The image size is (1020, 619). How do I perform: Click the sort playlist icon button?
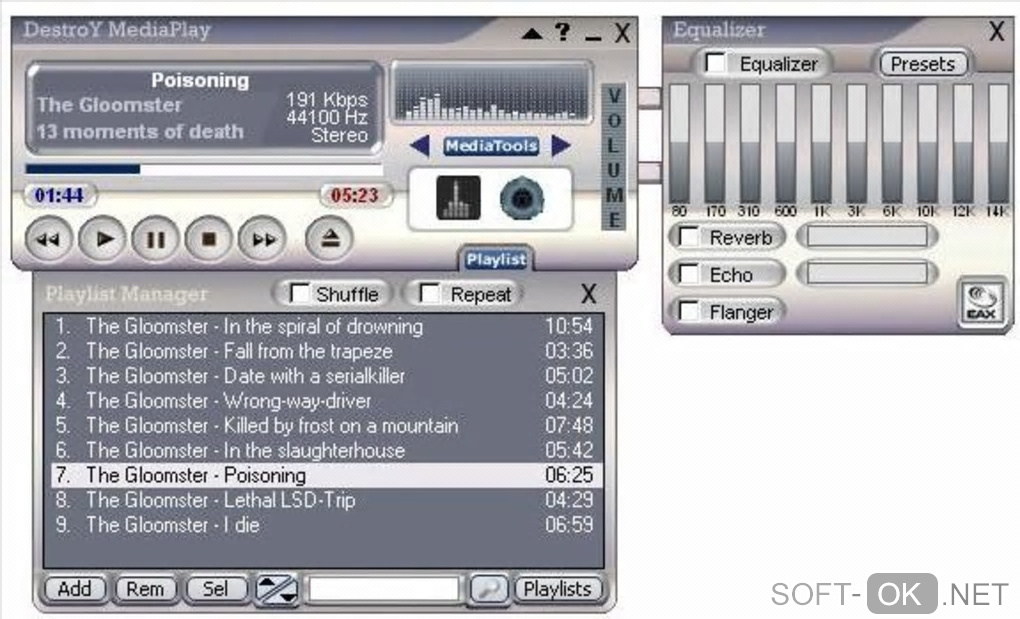(x=277, y=589)
